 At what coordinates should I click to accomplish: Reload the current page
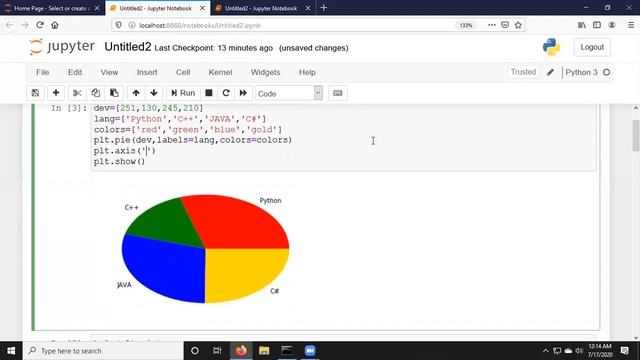coord(40,25)
